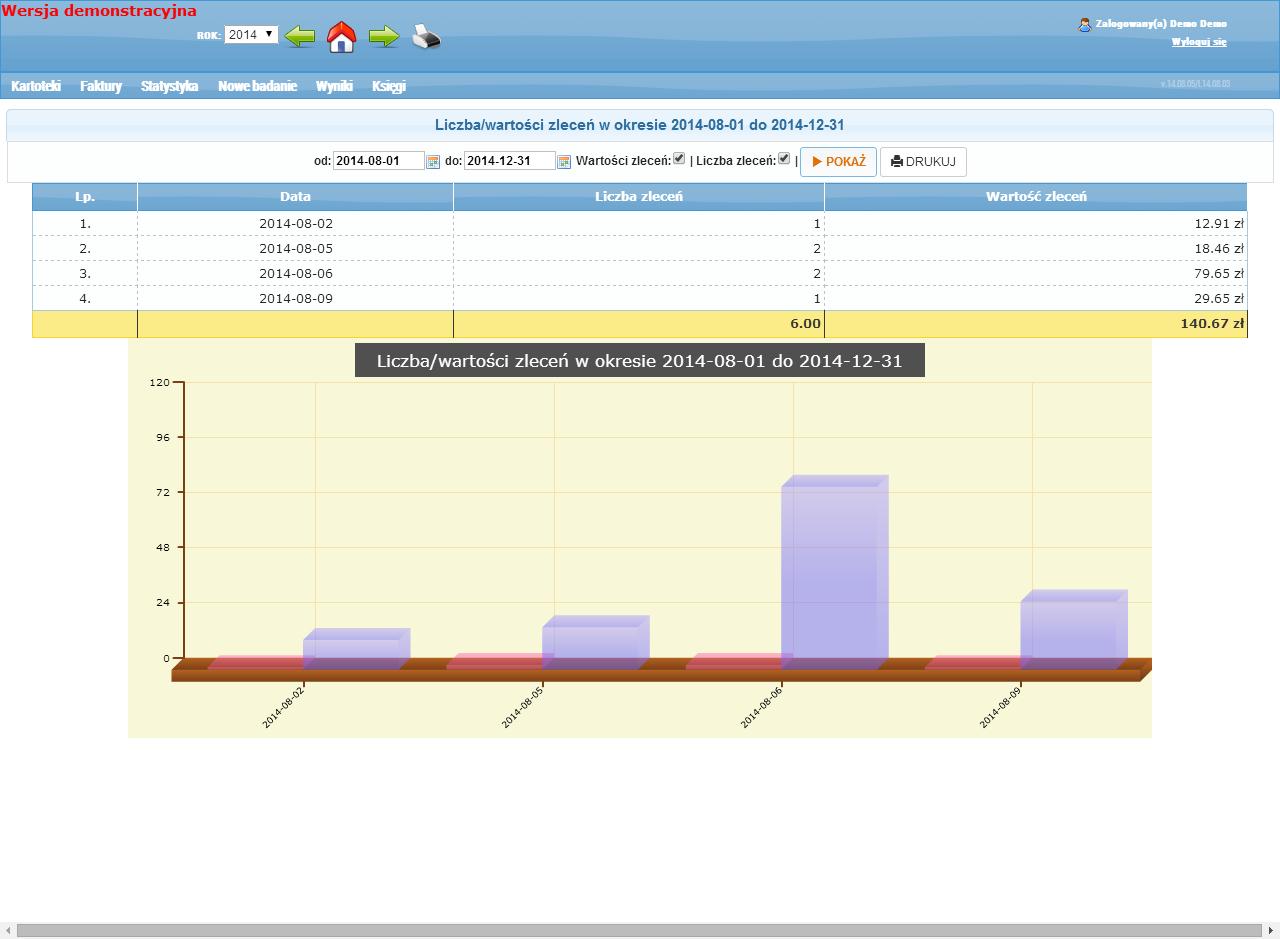Click the logged-in user avatar icon
Screen dimensions: 1280x939
(x=1084, y=24)
